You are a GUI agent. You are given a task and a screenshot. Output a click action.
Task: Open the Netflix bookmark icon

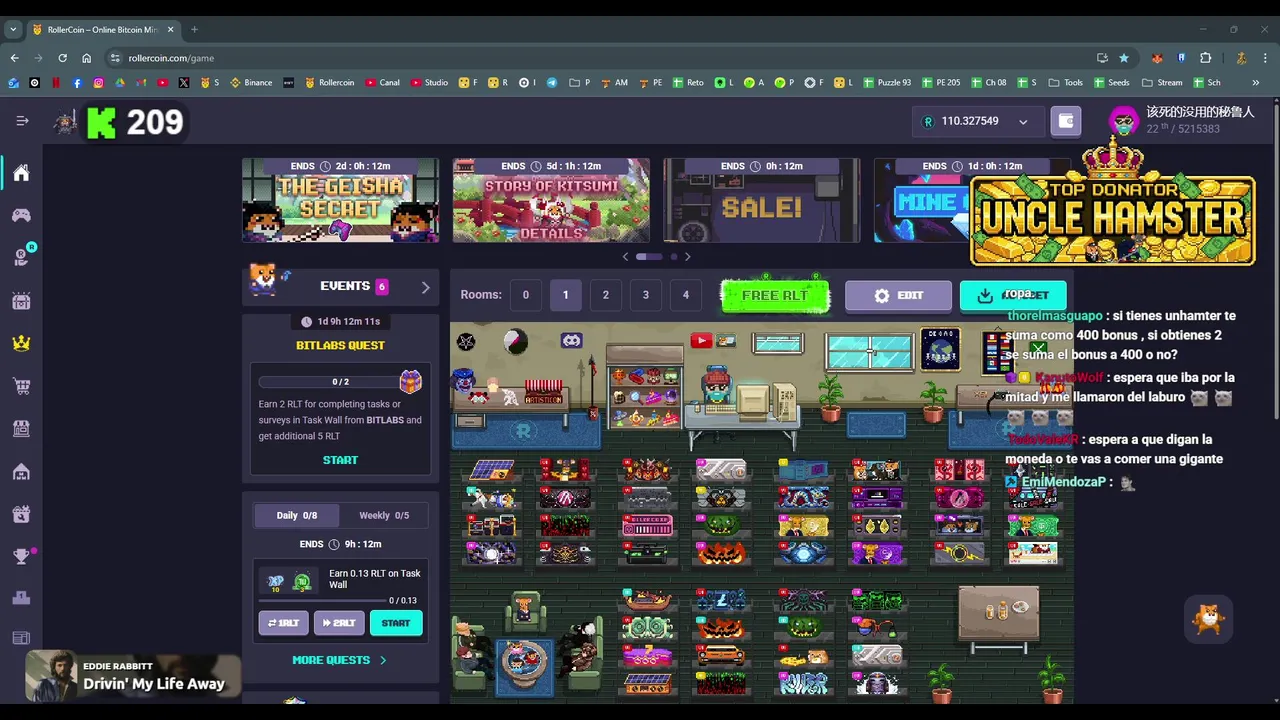[x=56, y=83]
